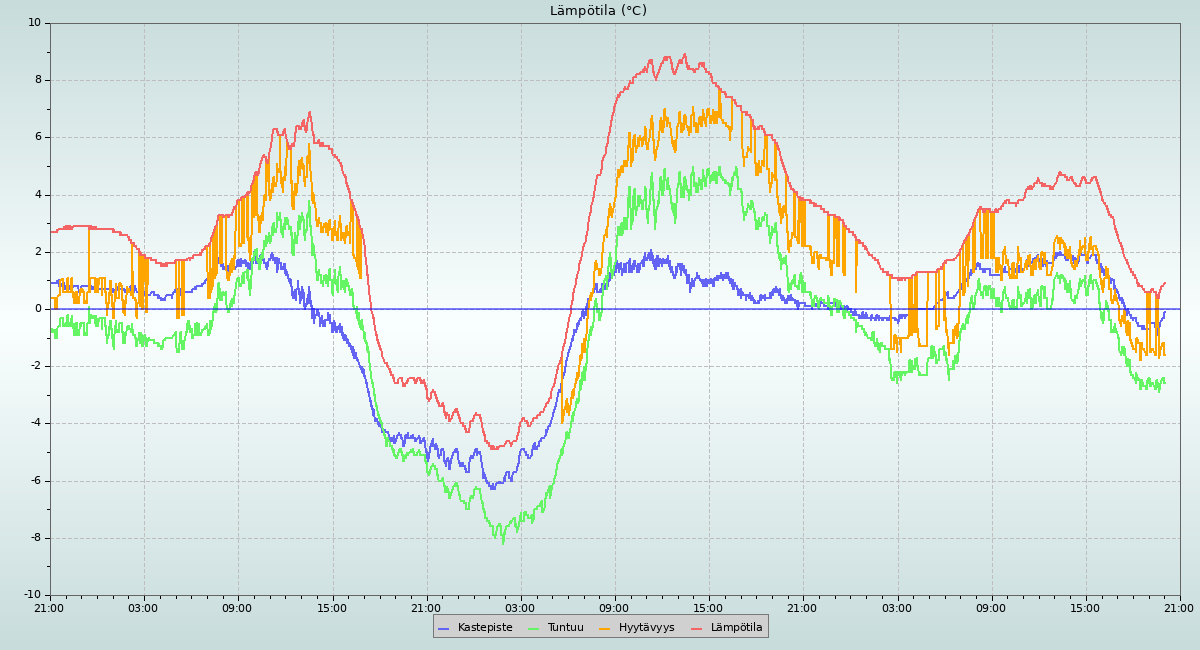
Task: Click red line swatch beside legend Lämpötila
Action: 697,628
